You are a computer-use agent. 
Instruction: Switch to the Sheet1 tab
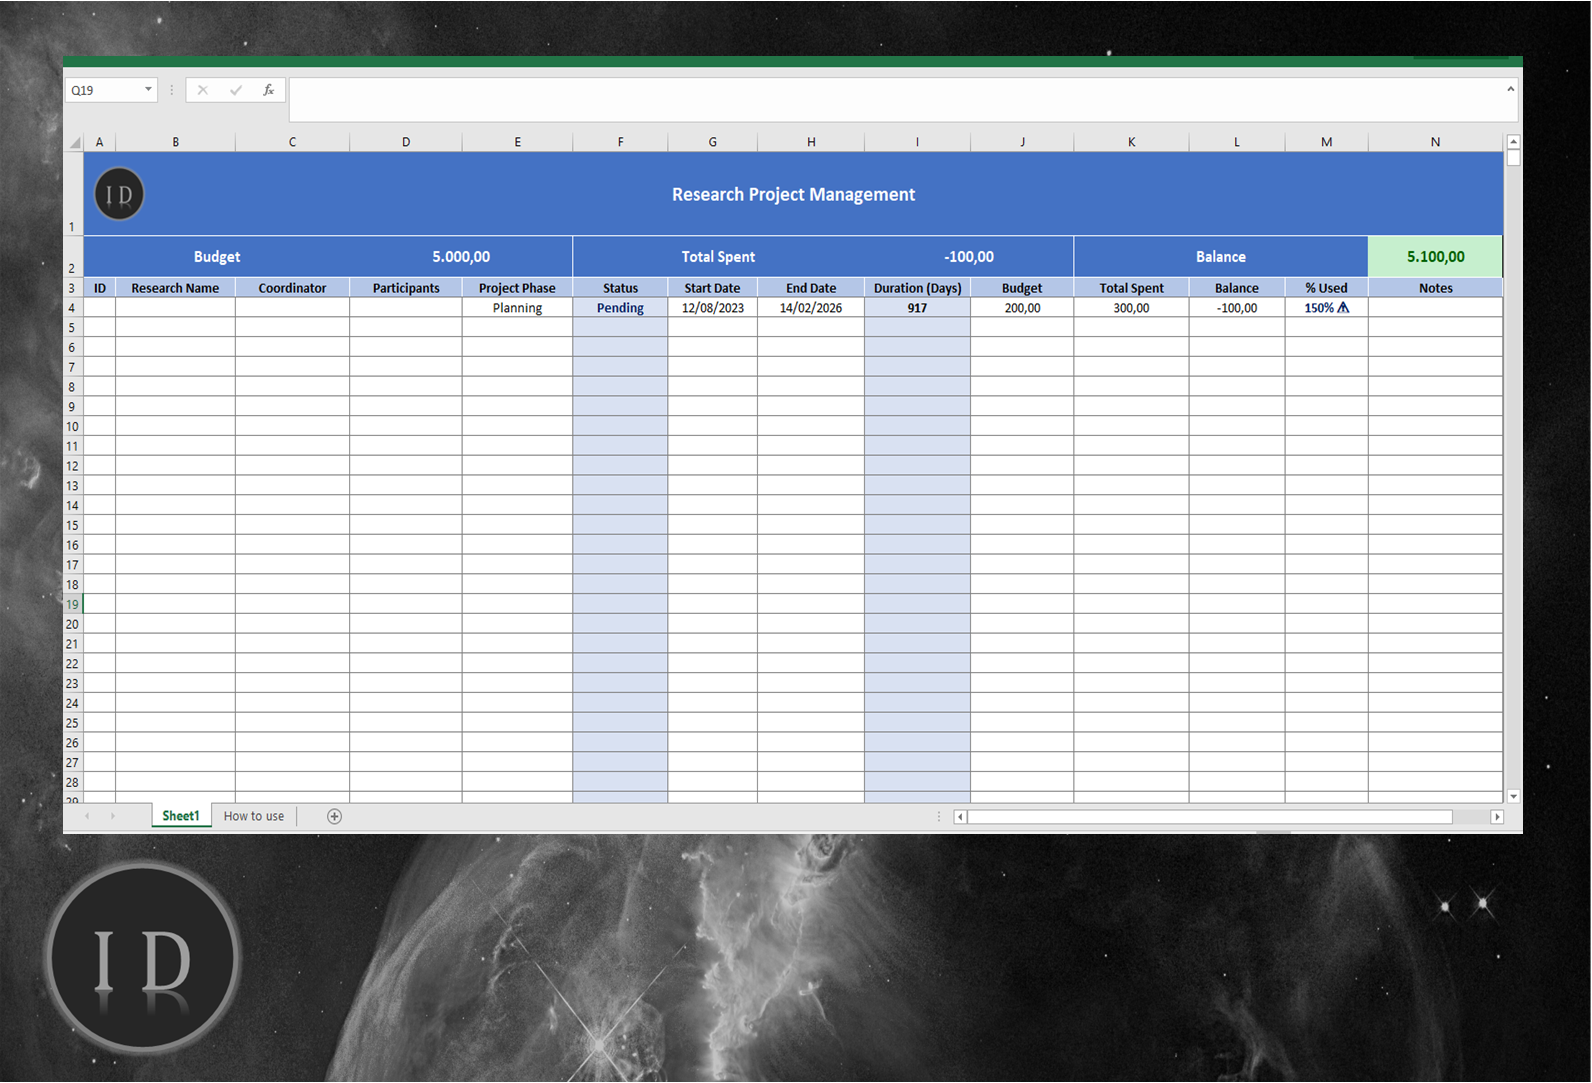click(x=181, y=816)
